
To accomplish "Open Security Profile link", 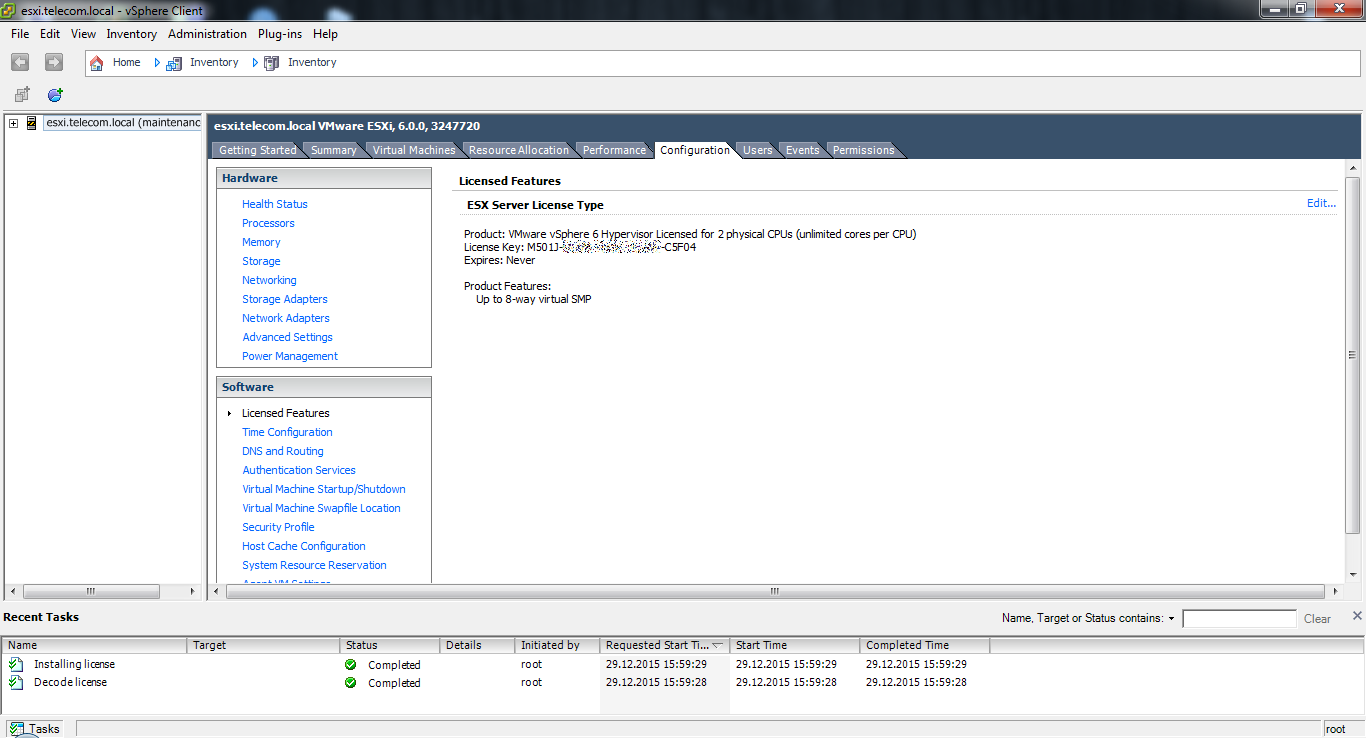I will [x=278, y=527].
